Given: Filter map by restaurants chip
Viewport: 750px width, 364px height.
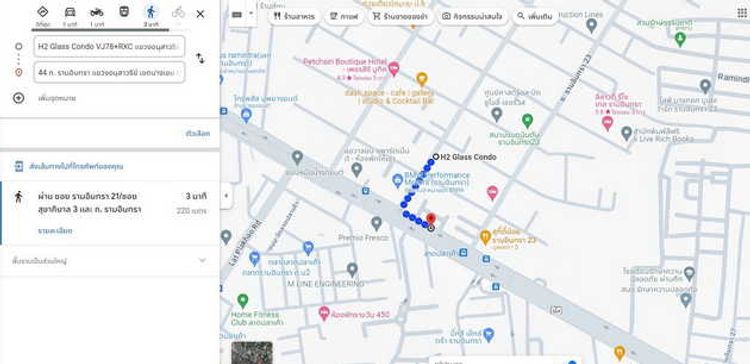Looking at the screenshot, I should click(294, 16).
